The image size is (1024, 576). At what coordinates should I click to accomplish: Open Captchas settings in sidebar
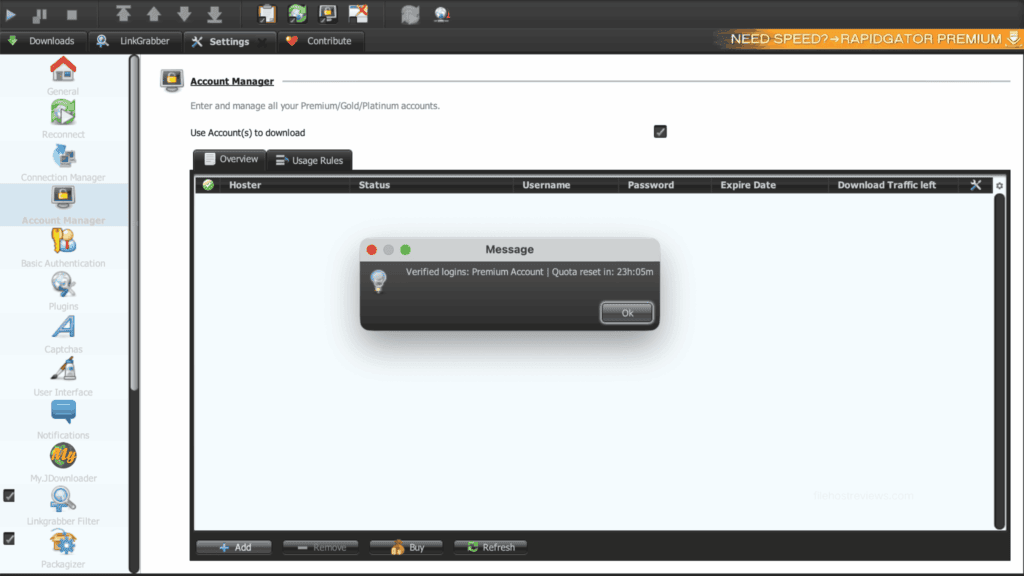tap(63, 335)
